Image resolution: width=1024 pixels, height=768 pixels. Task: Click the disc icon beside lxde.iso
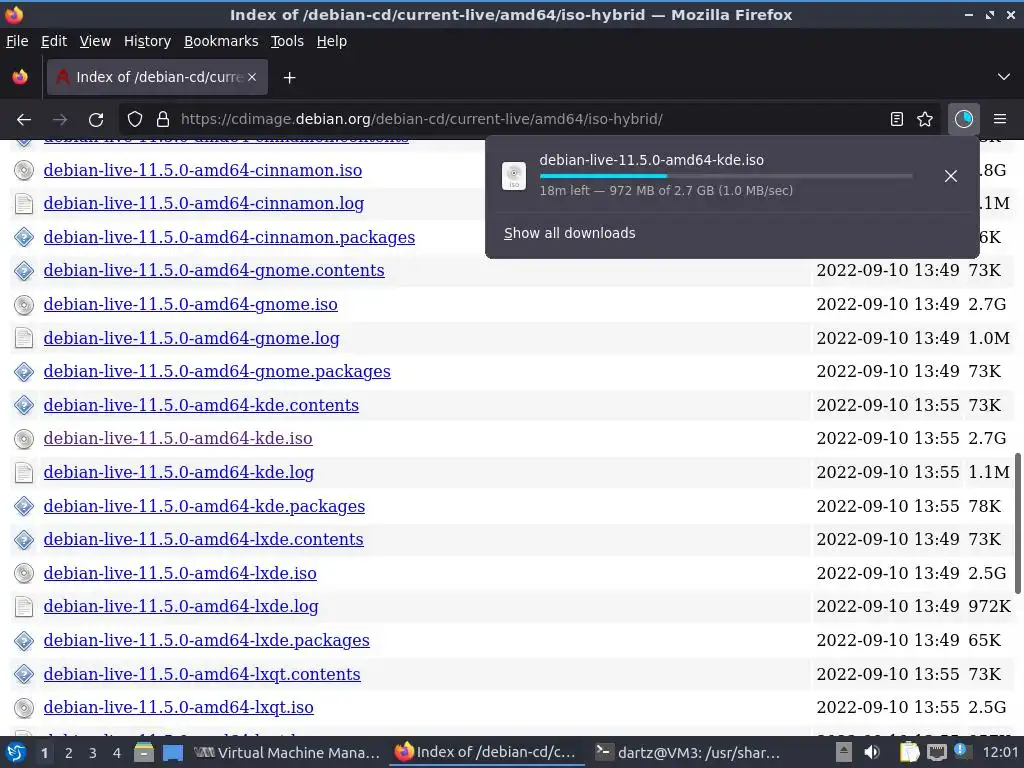pyautogui.click(x=24, y=574)
